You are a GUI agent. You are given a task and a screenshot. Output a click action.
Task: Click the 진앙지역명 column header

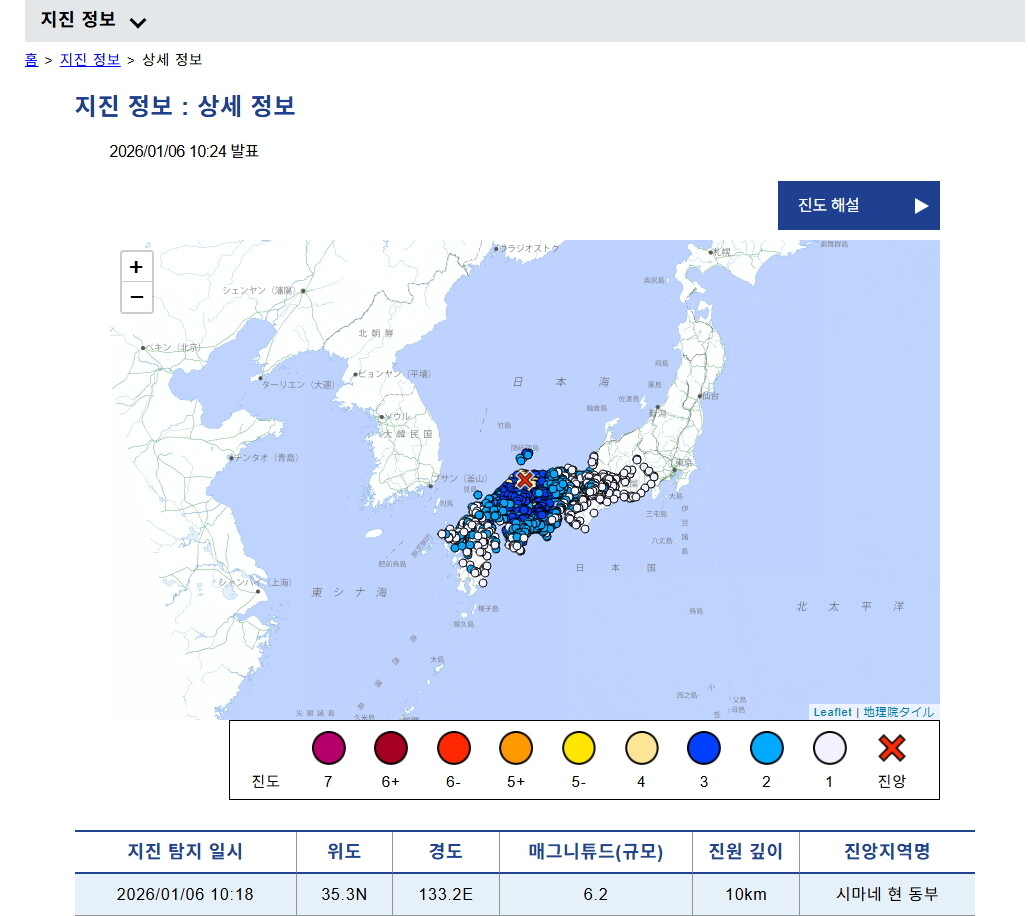click(887, 851)
